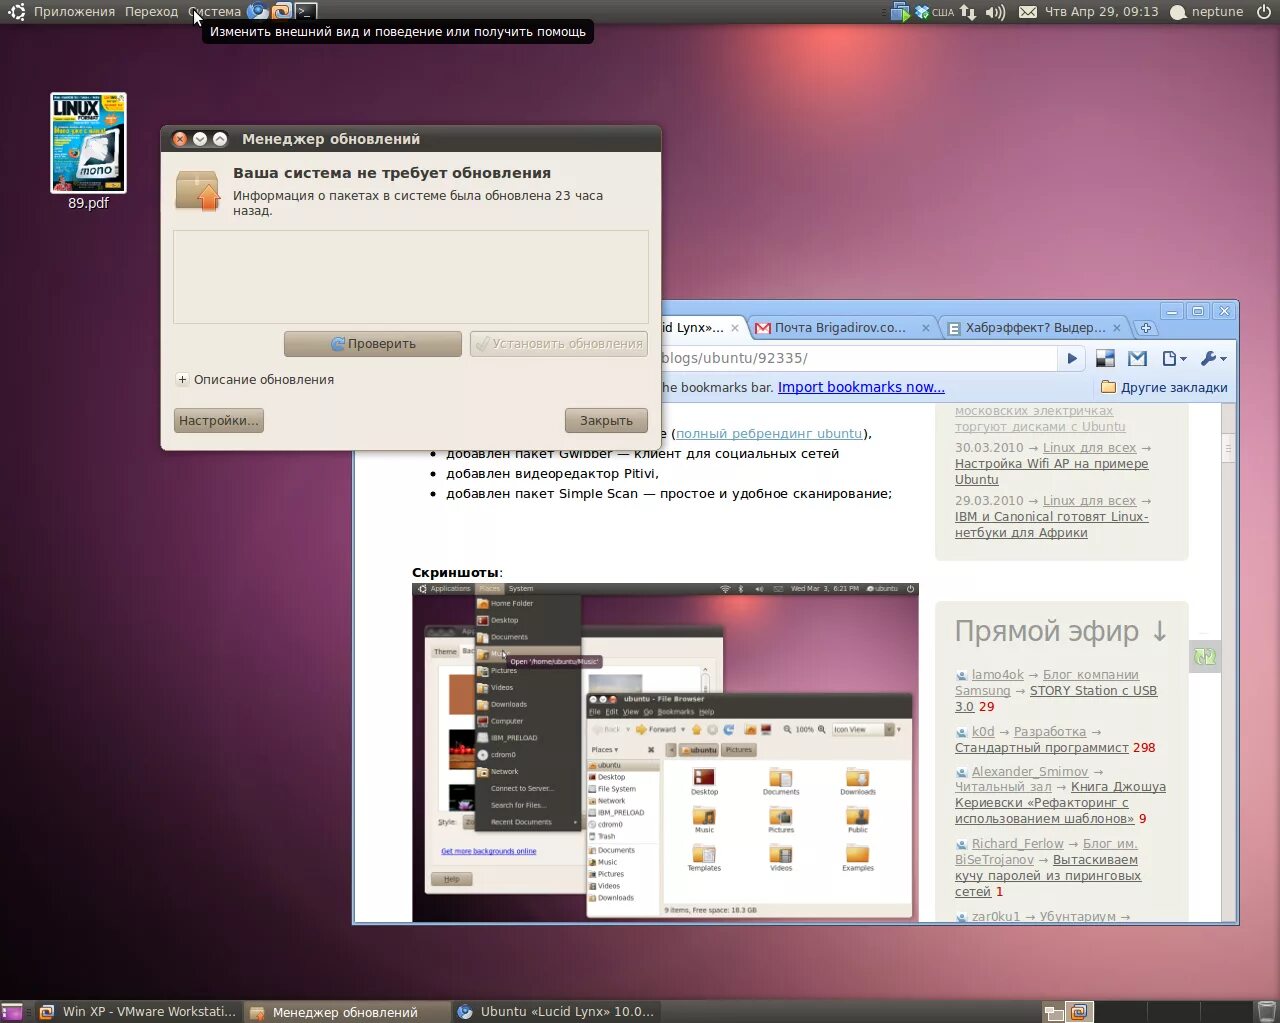
Task: Click the Delicious extension icon in browser
Action: click(x=1105, y=358)
